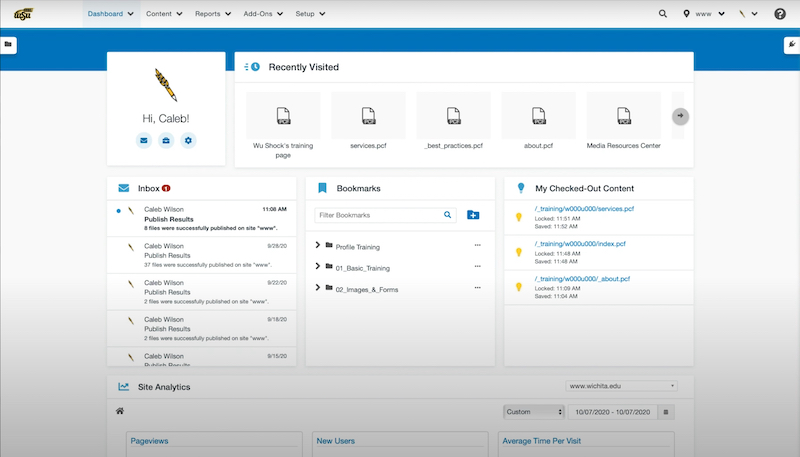
Task: Open the Setup menu
Action: [x=310, y=14]
